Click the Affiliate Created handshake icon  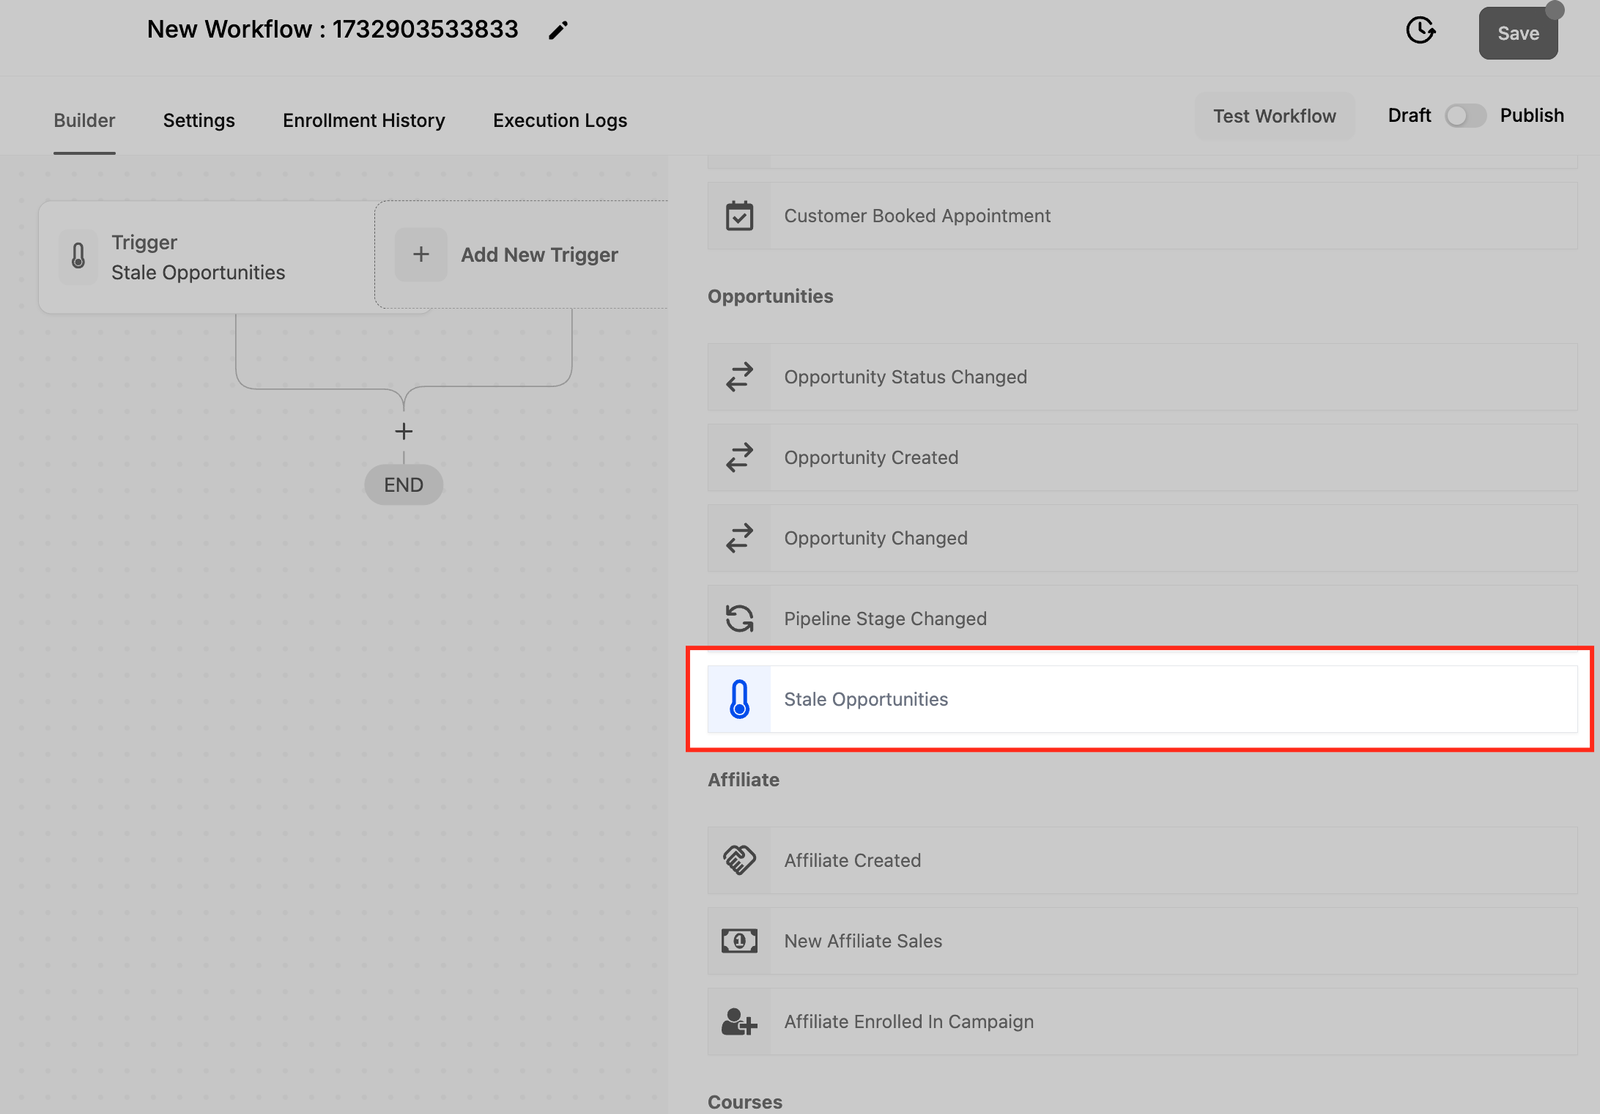pos(739,860)
